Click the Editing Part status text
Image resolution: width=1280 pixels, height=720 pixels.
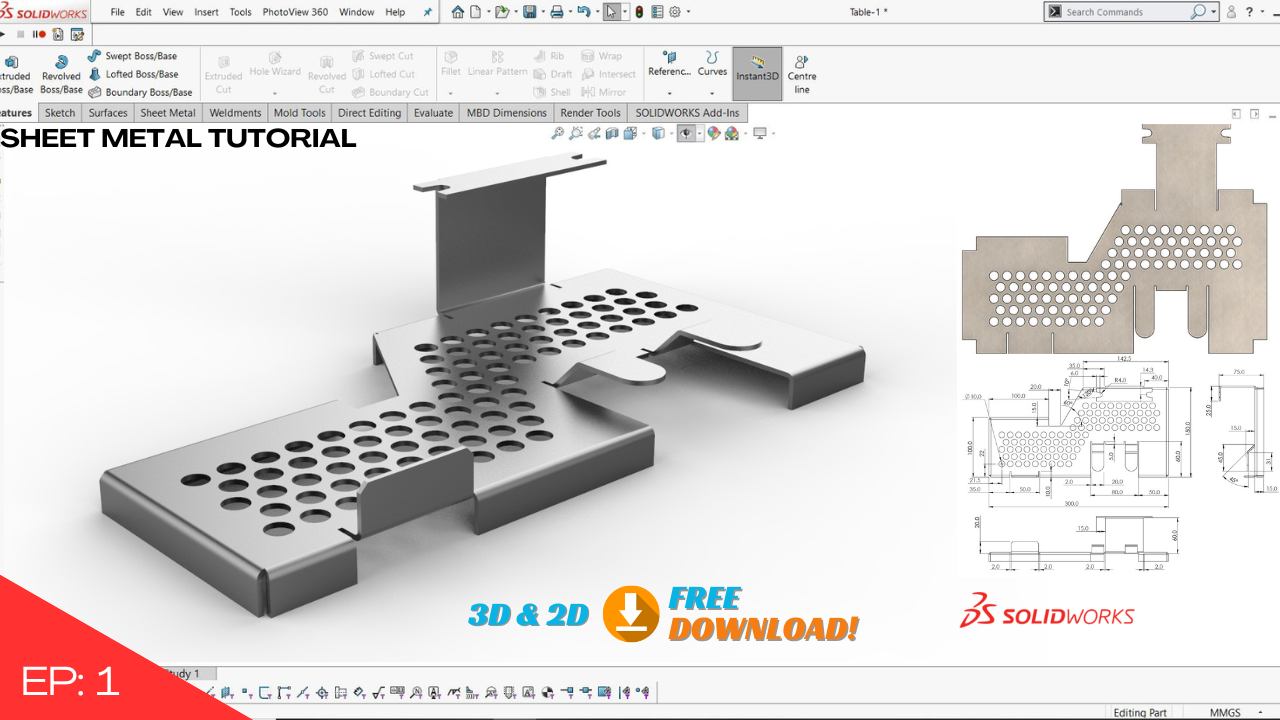click(1140, 712)
